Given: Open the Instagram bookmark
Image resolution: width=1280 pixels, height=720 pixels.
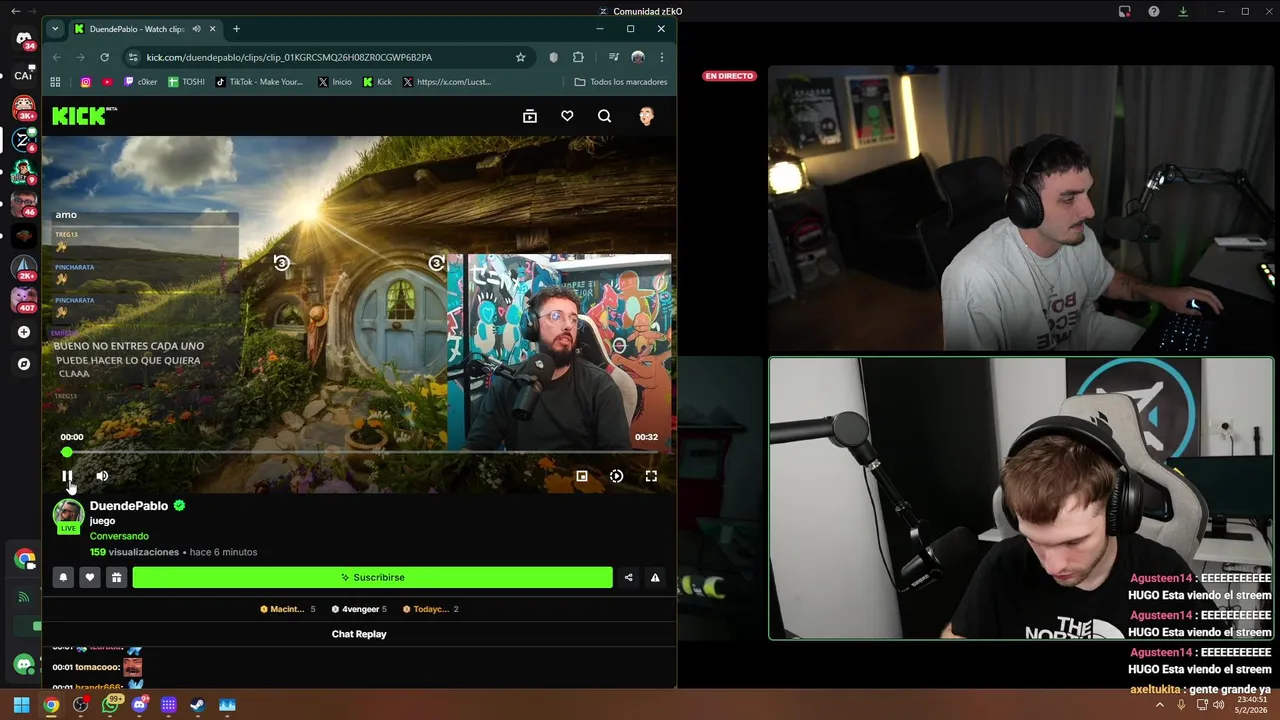Looking at the screenshot, I should coord(86,82).
